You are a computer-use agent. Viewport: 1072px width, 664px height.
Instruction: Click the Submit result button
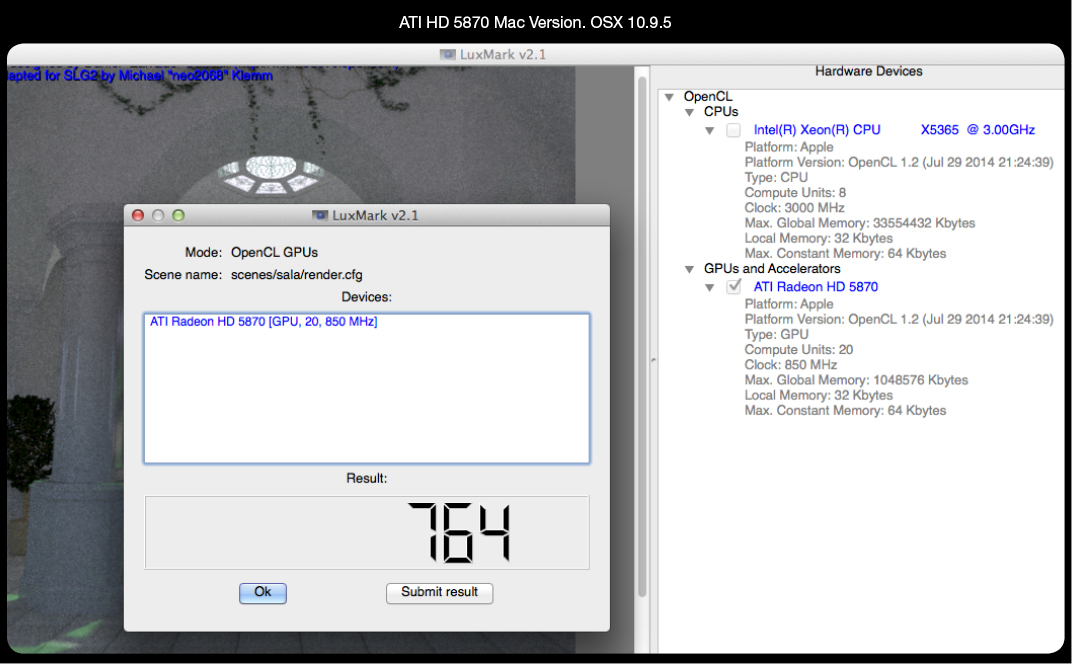(439, 592)
